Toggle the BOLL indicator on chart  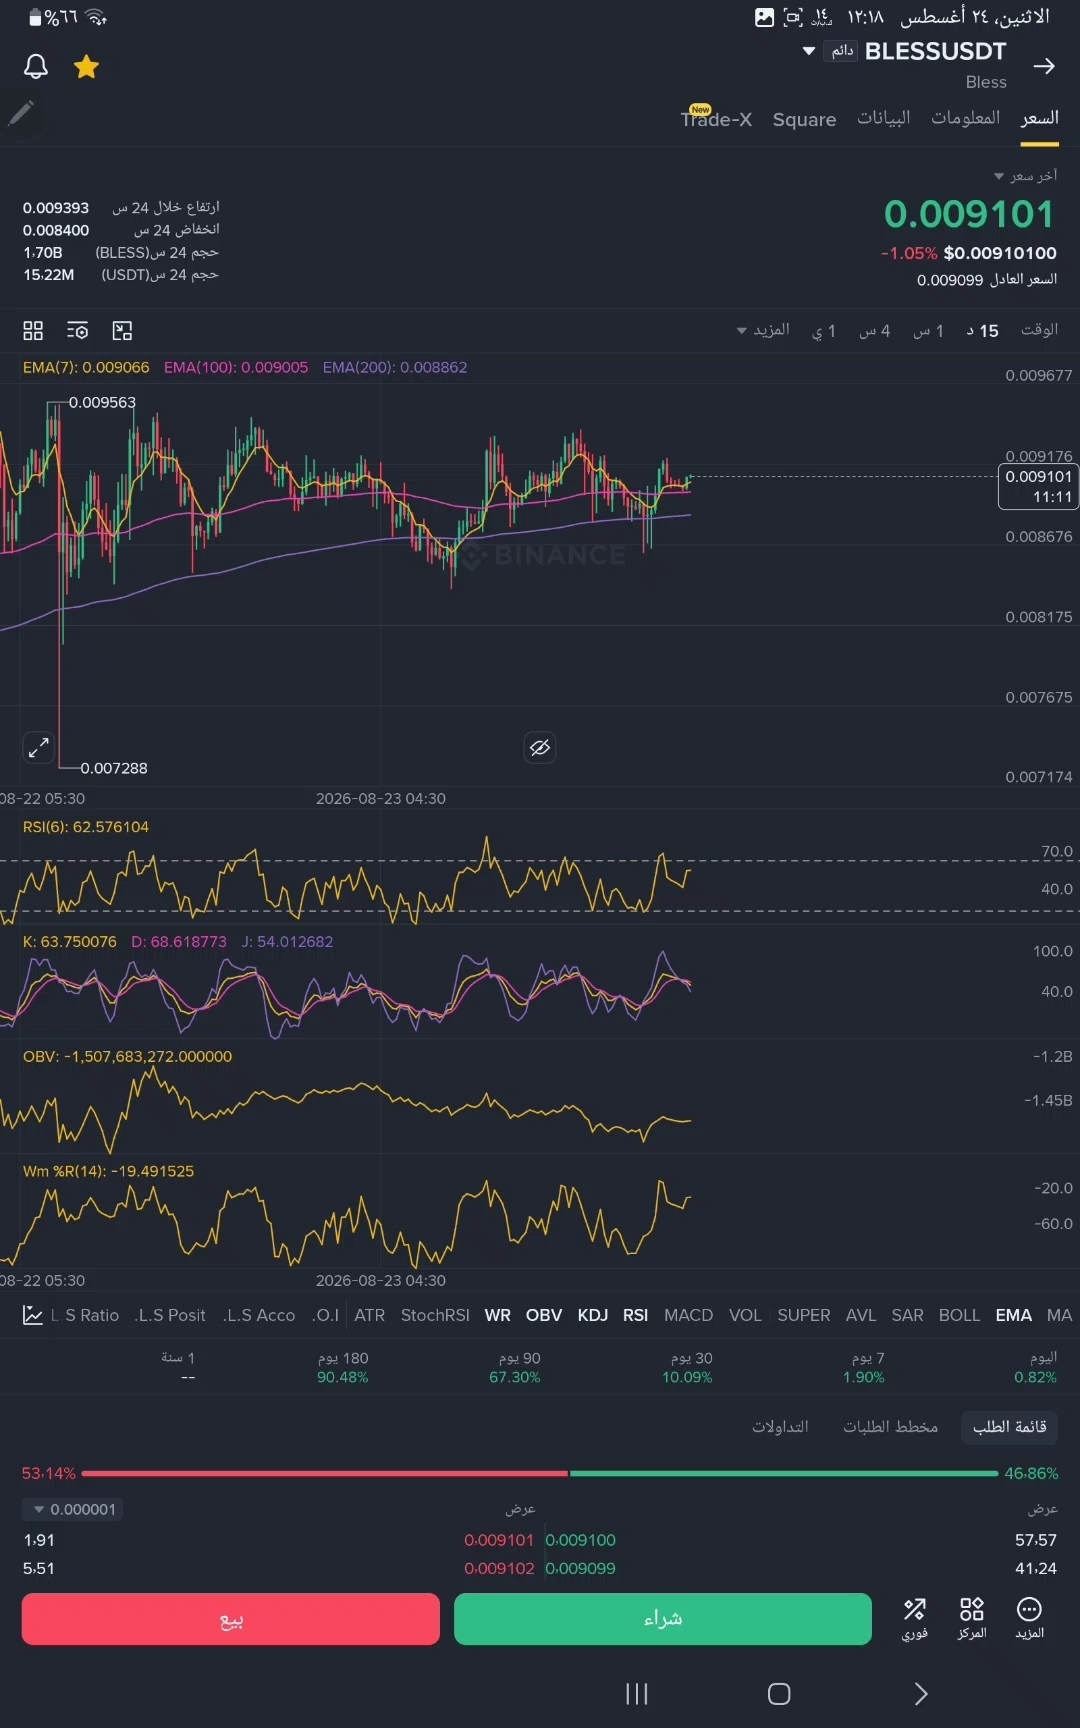pyautogui.click(x=959, y=1315)
